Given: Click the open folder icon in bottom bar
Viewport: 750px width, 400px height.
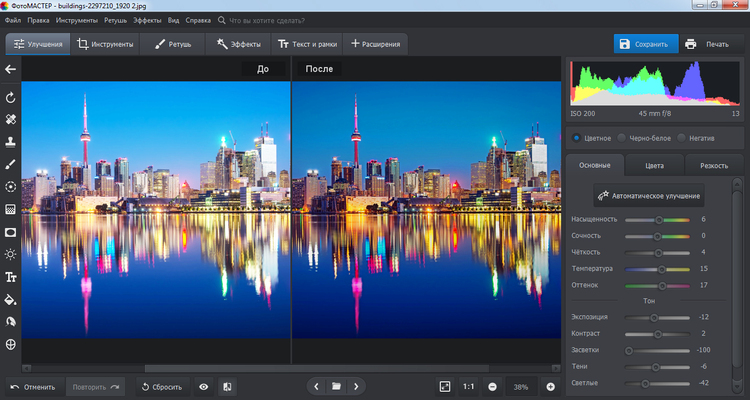Looking at the screenshot, I should pos(337,386).
